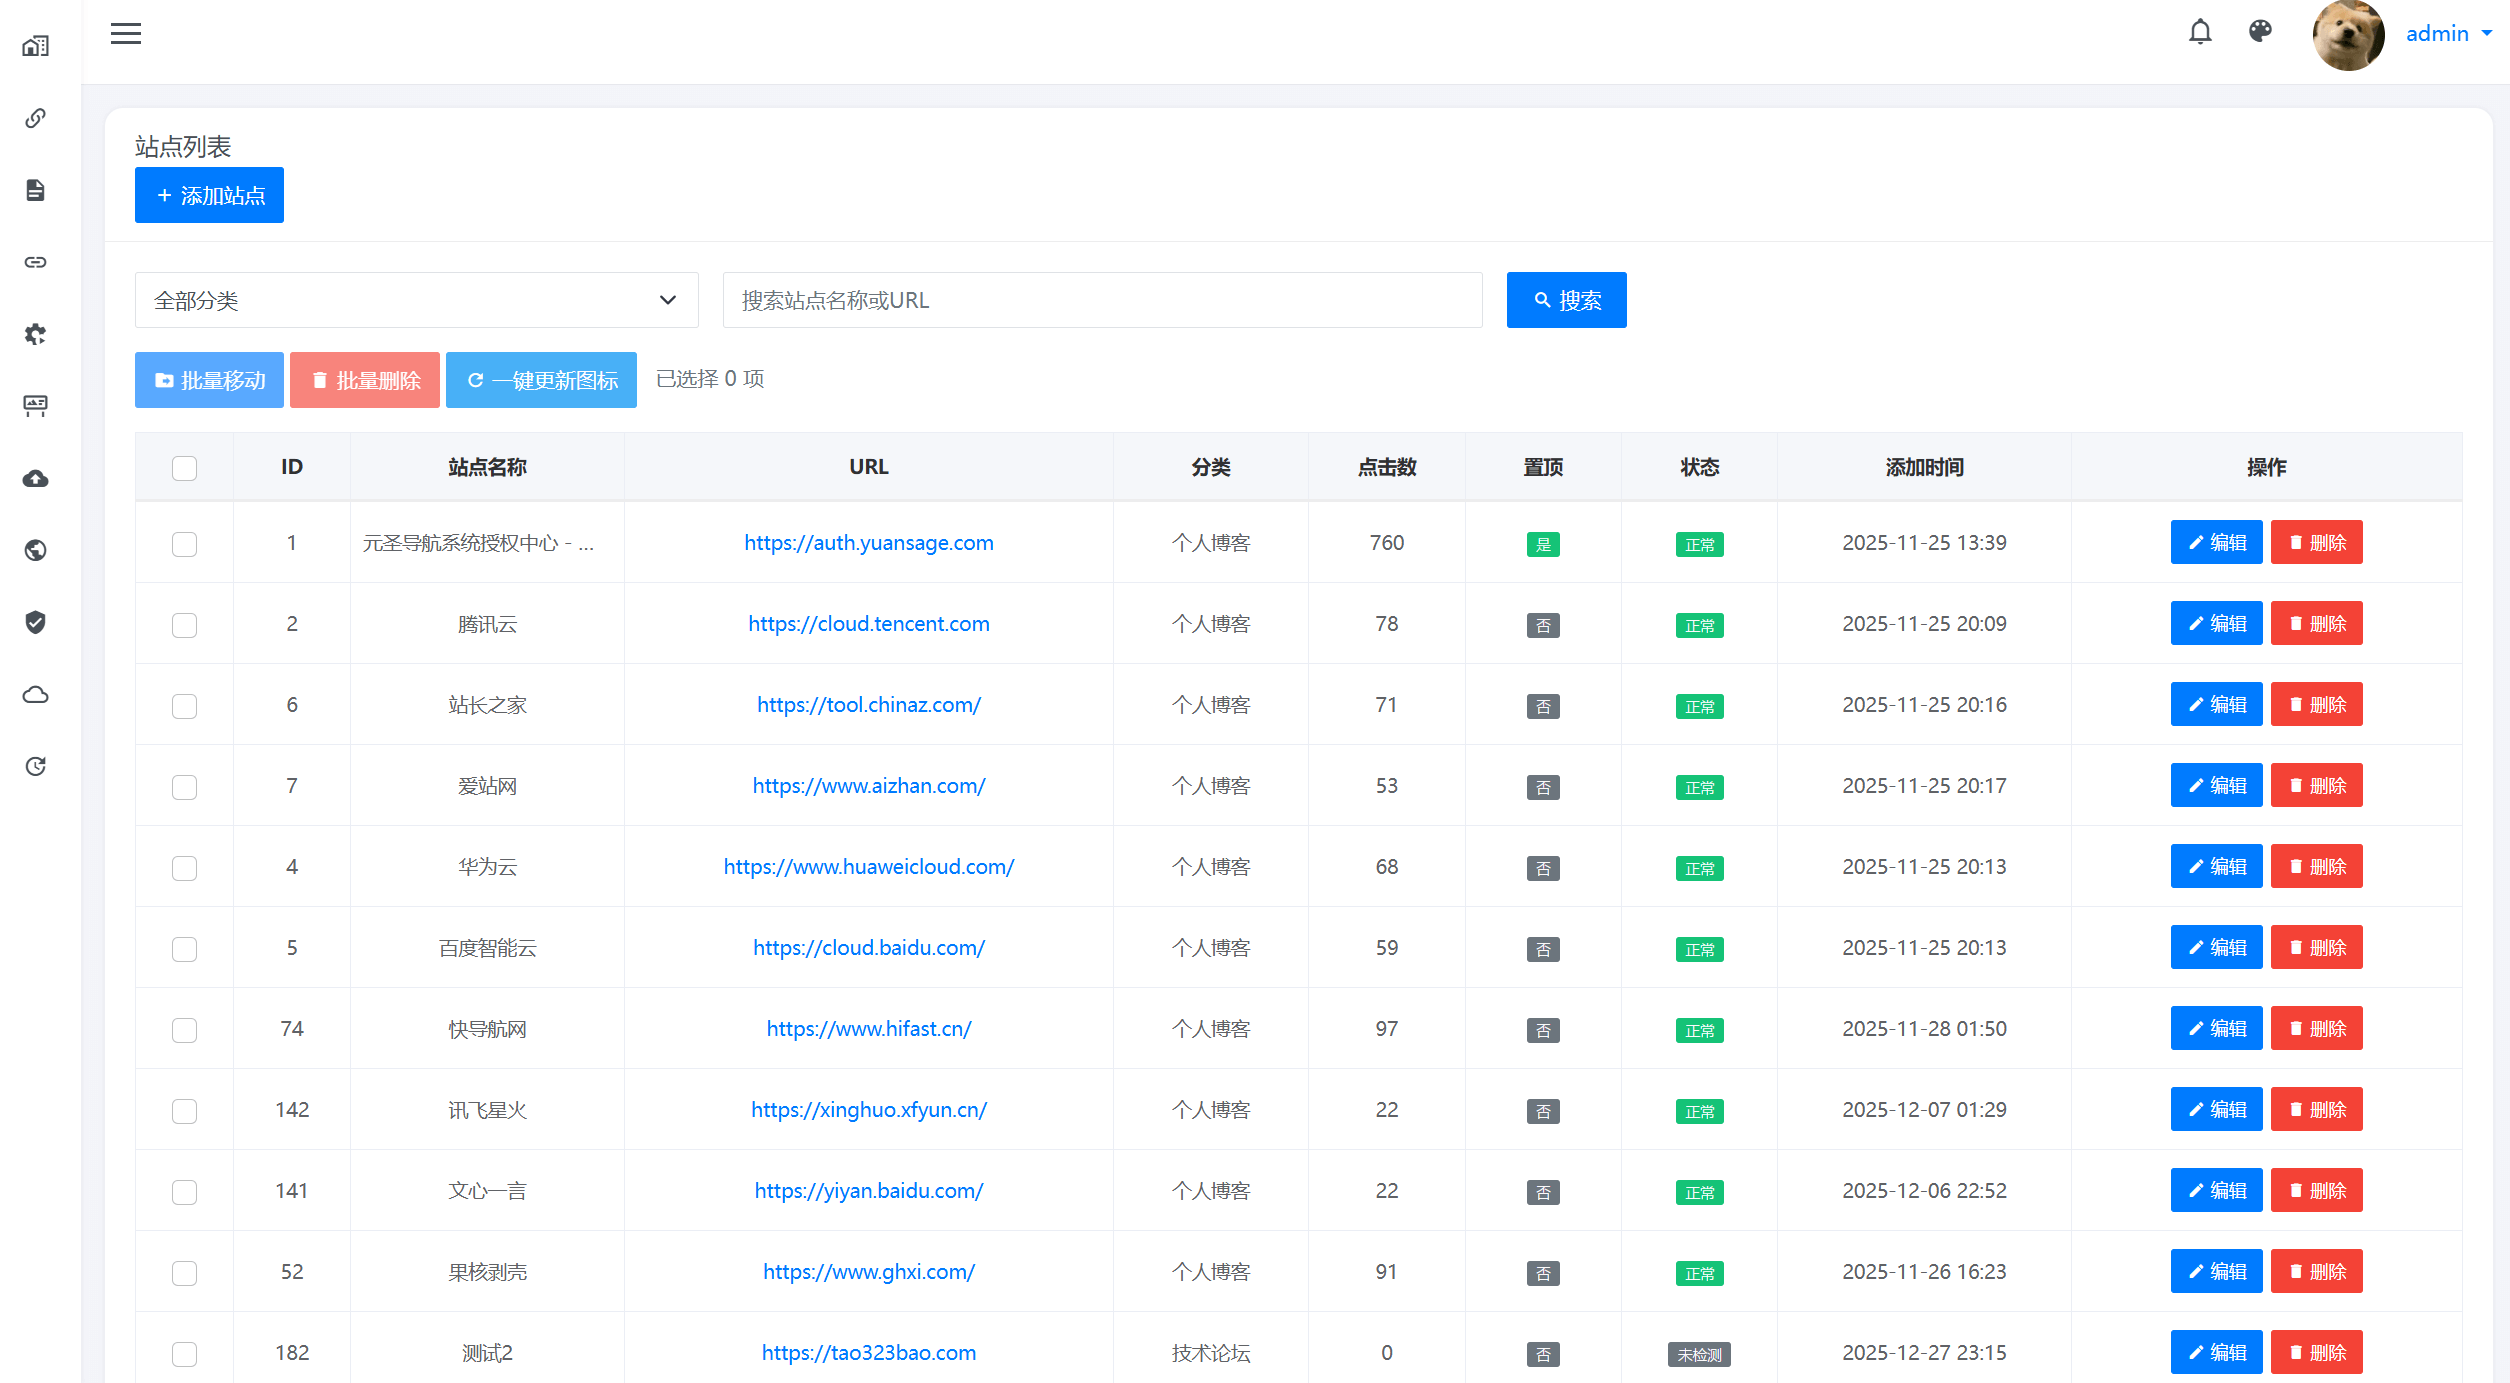Open the https://tool.chinaz.com/ link
Viewport: 2510px width, 1383px height.
[x=868, y=705]
